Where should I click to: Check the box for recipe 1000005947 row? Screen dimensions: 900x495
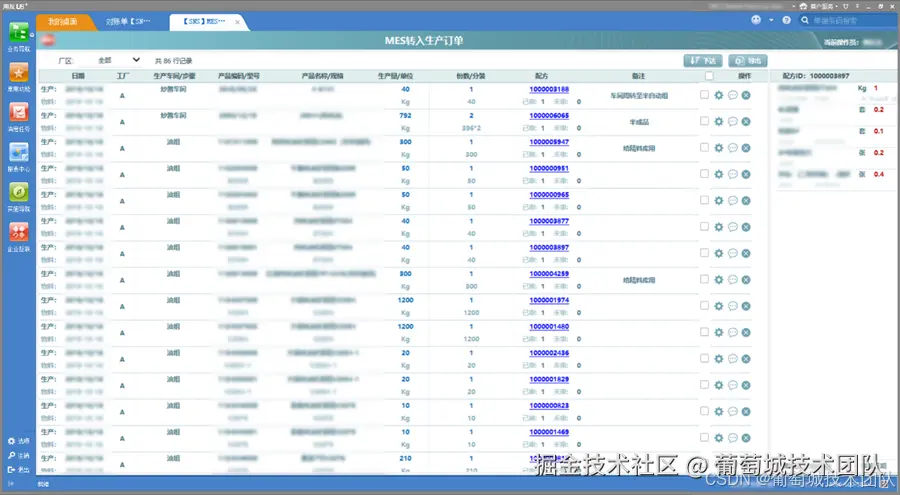704,148
